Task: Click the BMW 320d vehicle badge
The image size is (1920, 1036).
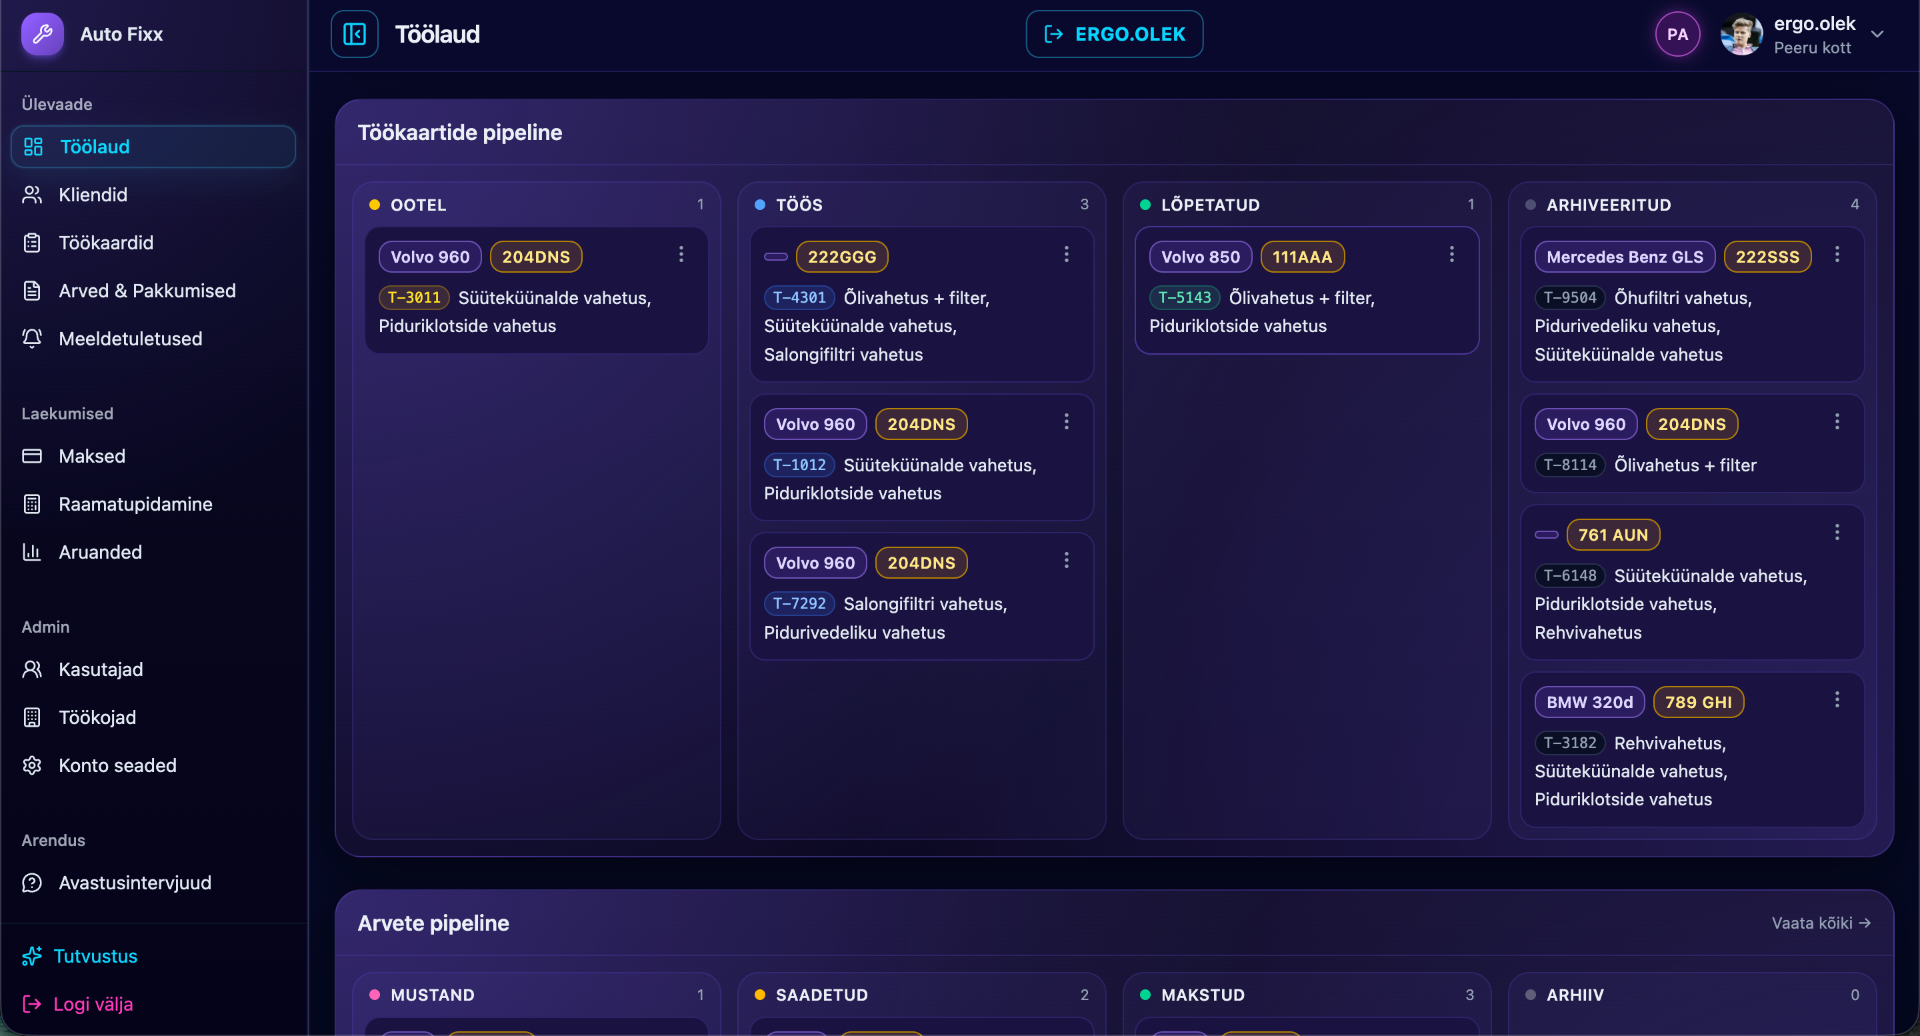Action: (1589, 702)
